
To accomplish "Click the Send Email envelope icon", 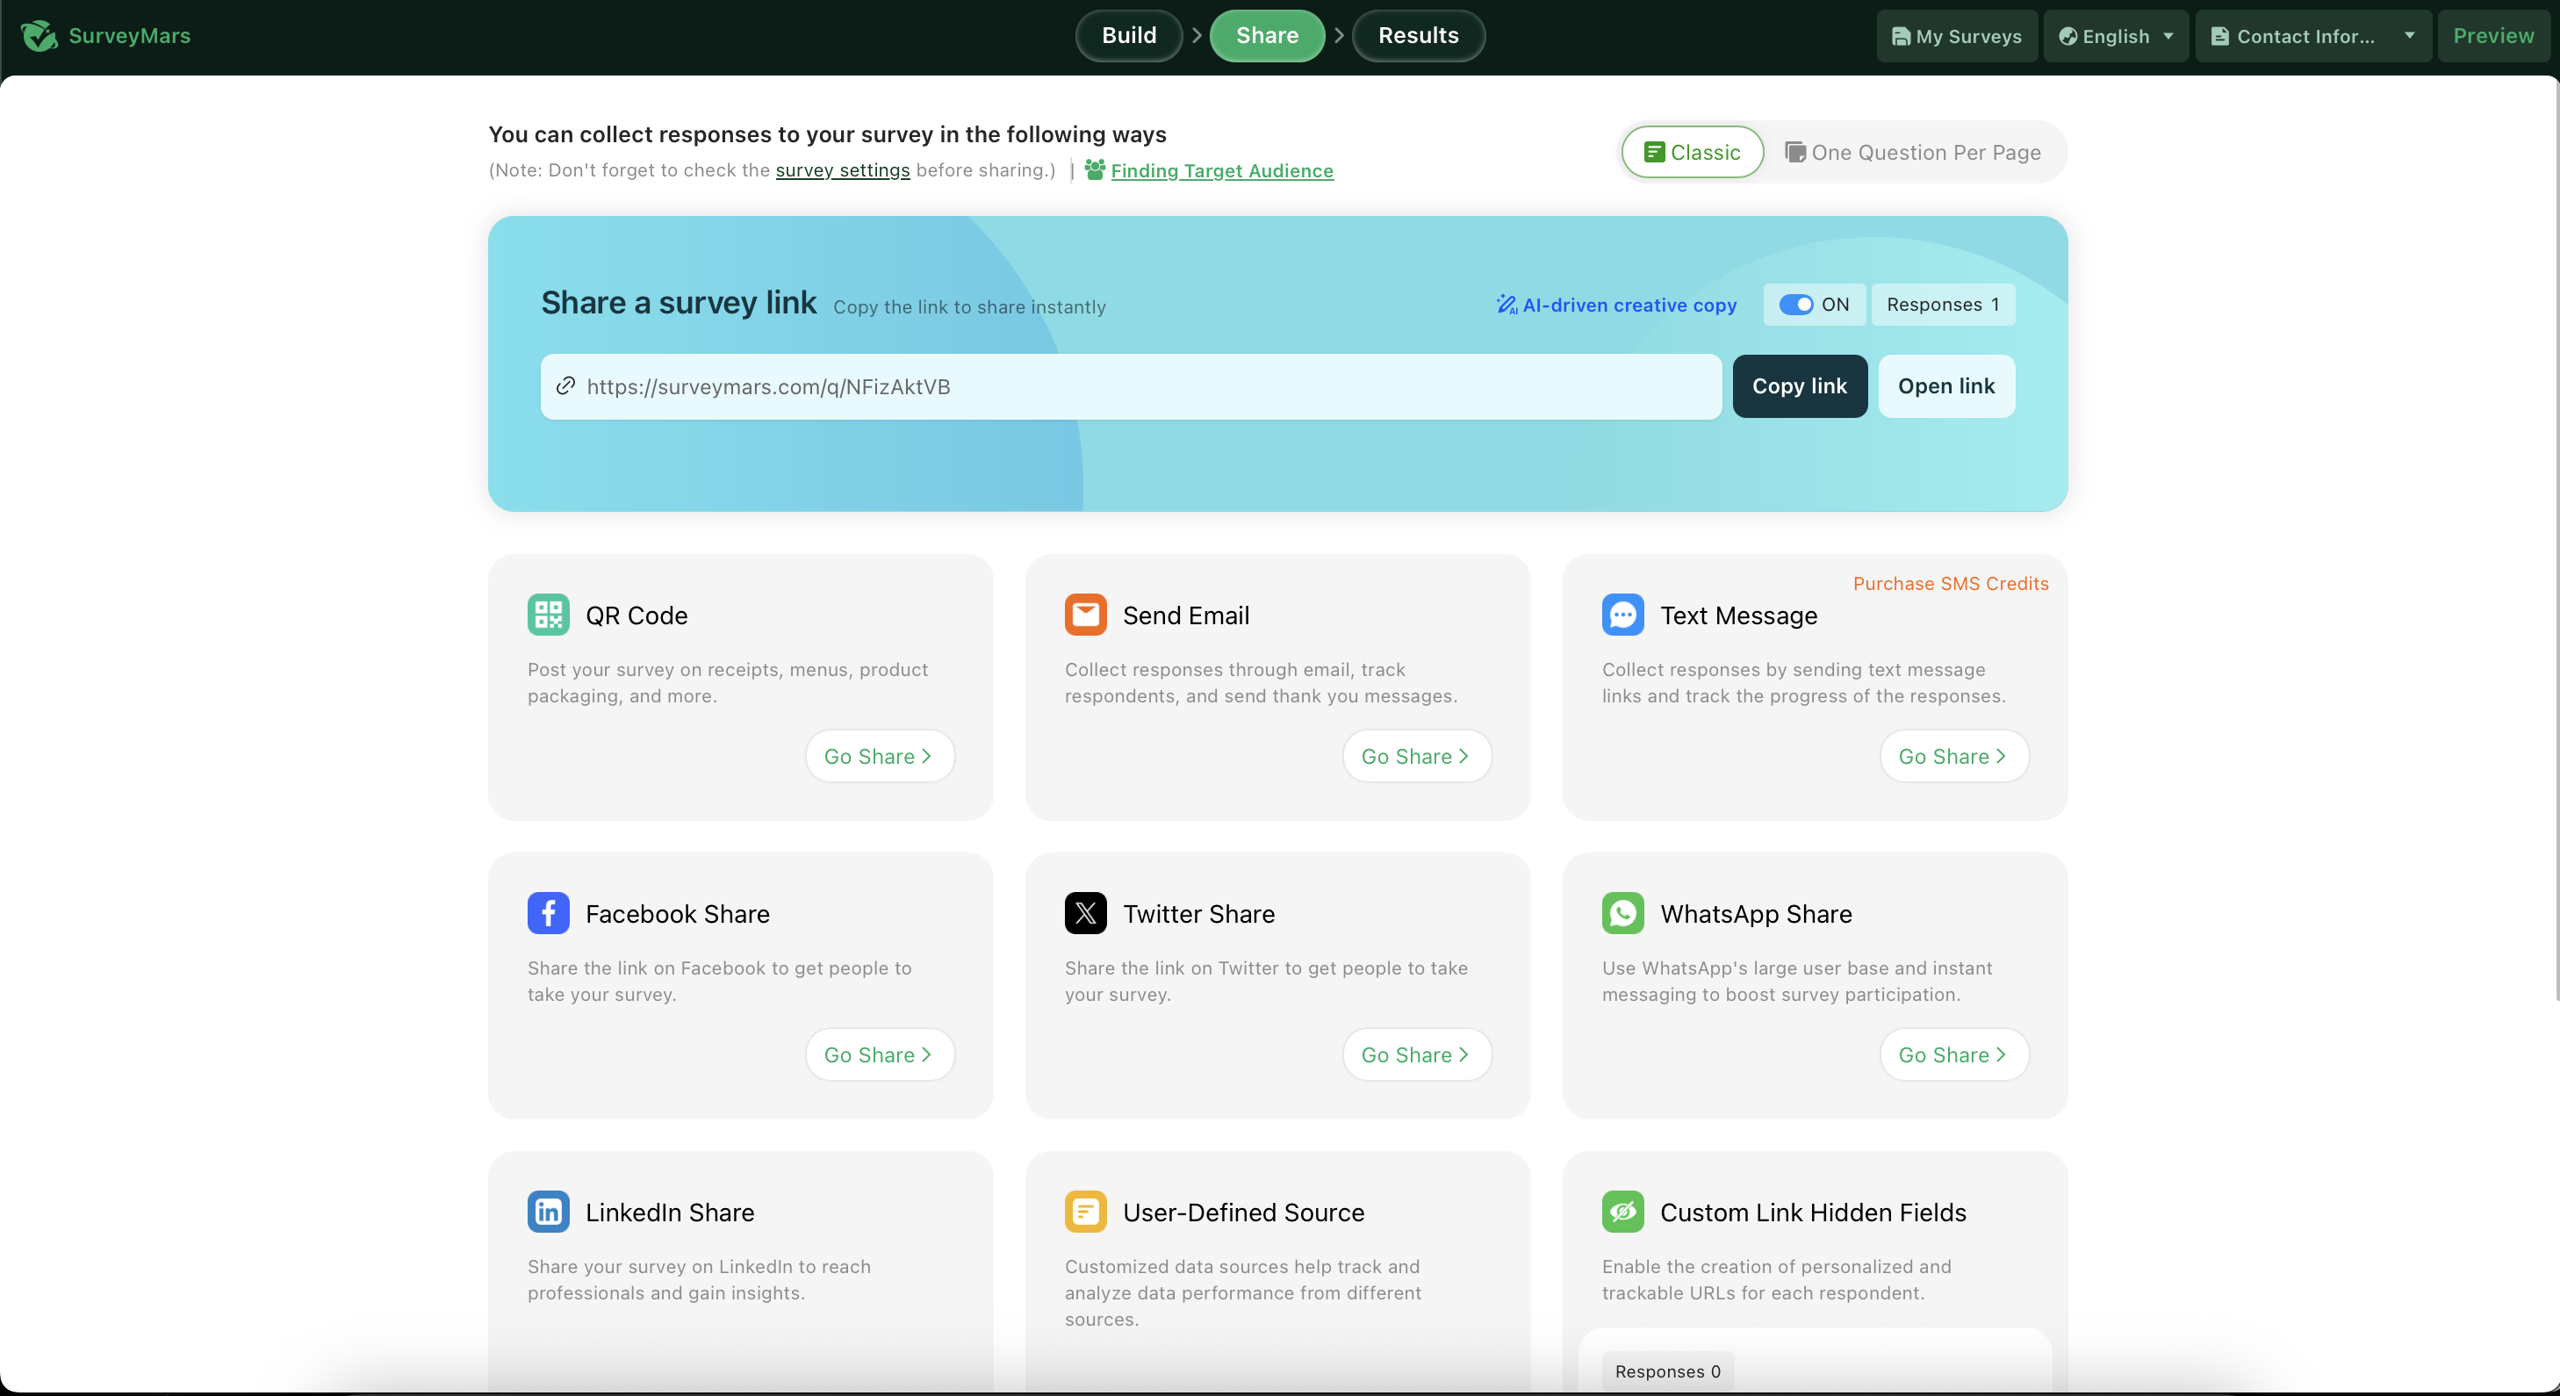I will pyautogui.click(x=1085, y=615).
